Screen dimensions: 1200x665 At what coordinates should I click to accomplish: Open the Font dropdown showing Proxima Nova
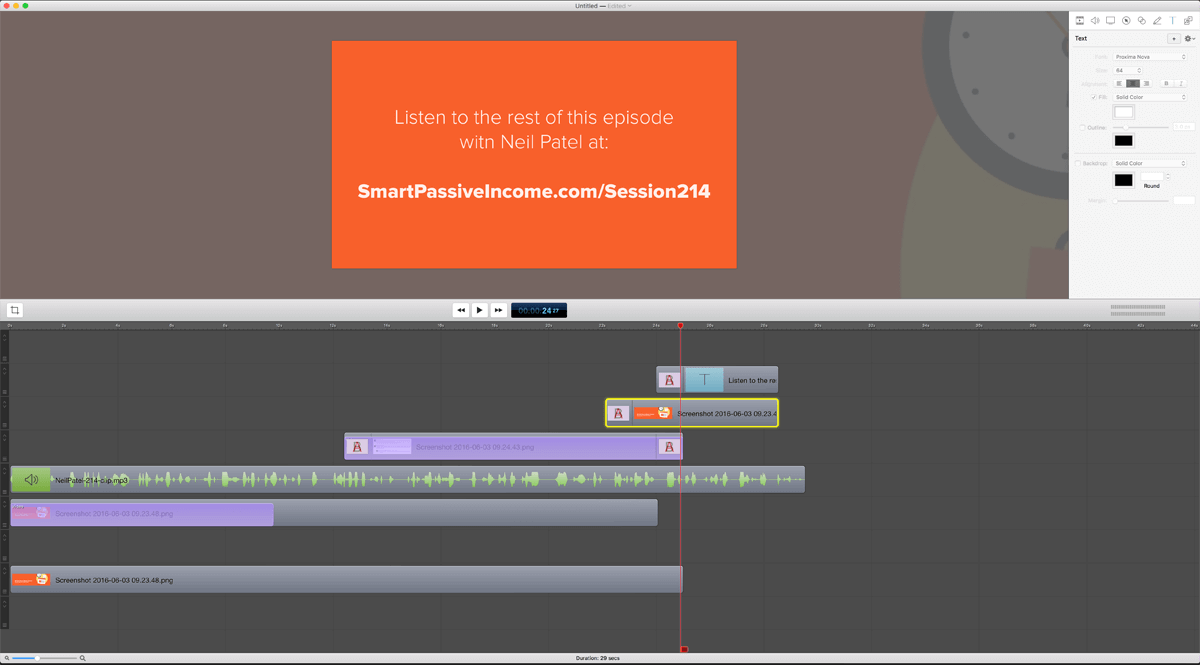pyautogui.click(x=1150, y=57)
